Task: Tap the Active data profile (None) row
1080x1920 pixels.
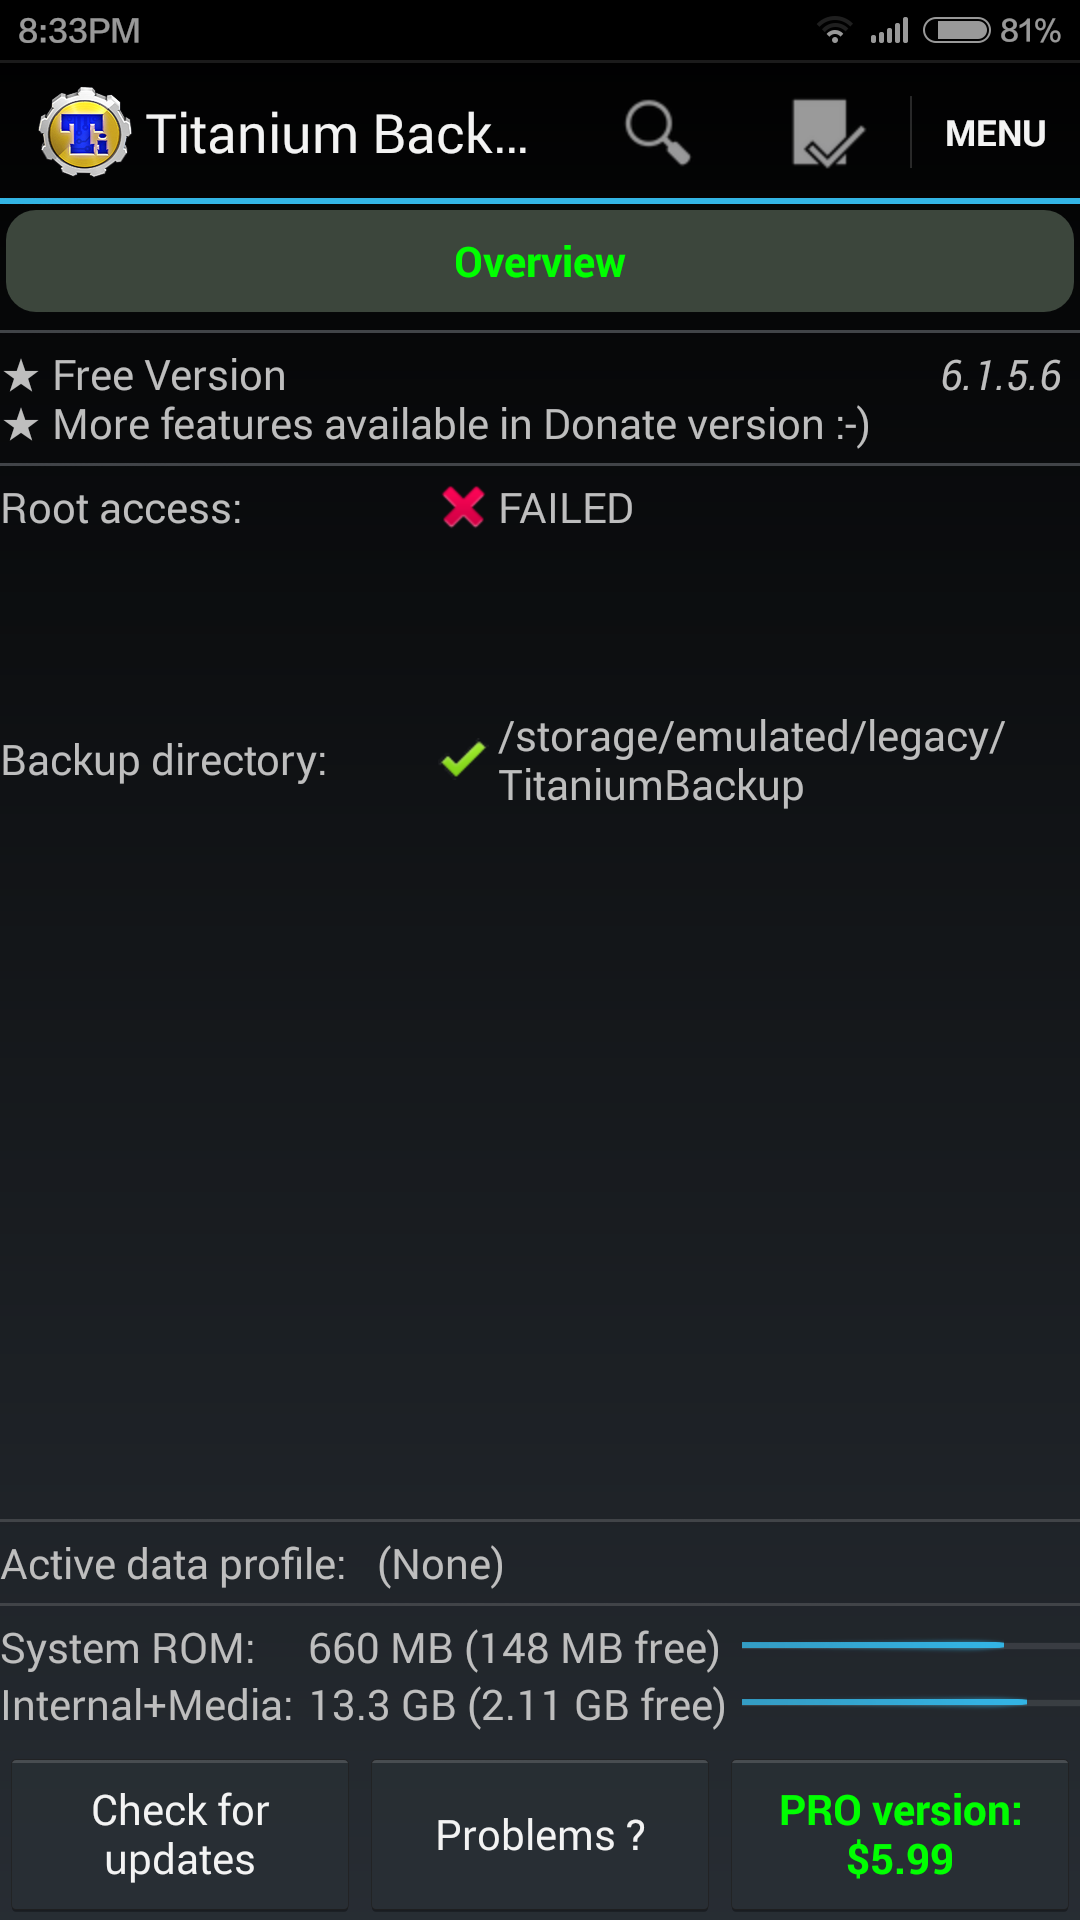Action: pyautogui.click(x=540, y=1564)
